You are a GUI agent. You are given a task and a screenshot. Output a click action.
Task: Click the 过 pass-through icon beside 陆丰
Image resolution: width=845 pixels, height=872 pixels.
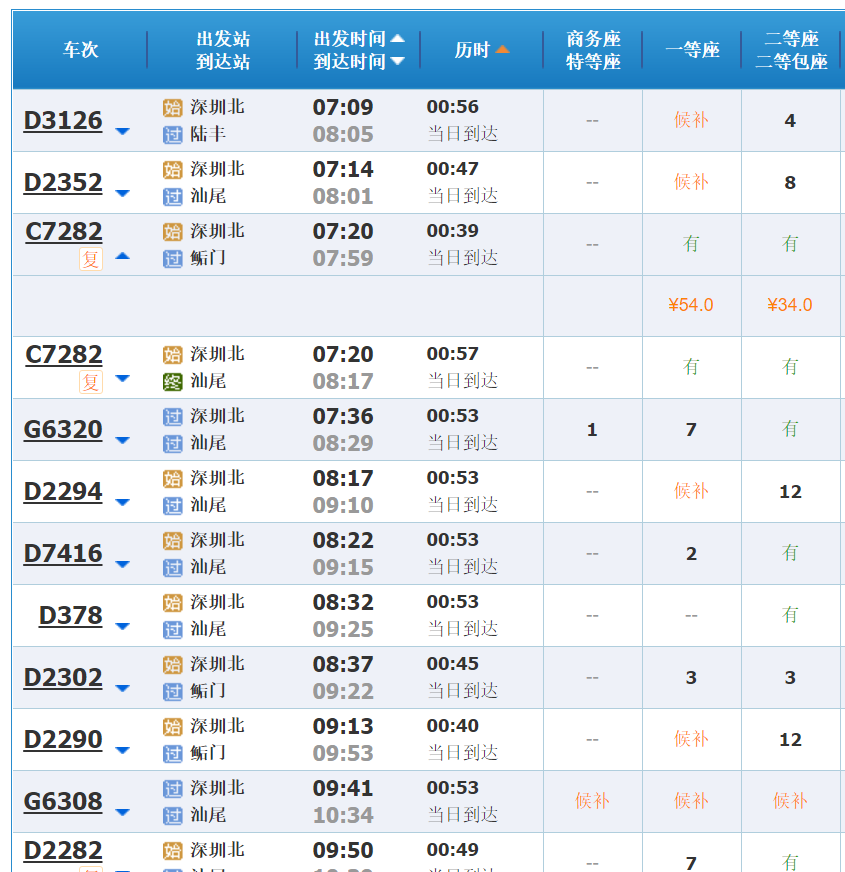point(172,134)
